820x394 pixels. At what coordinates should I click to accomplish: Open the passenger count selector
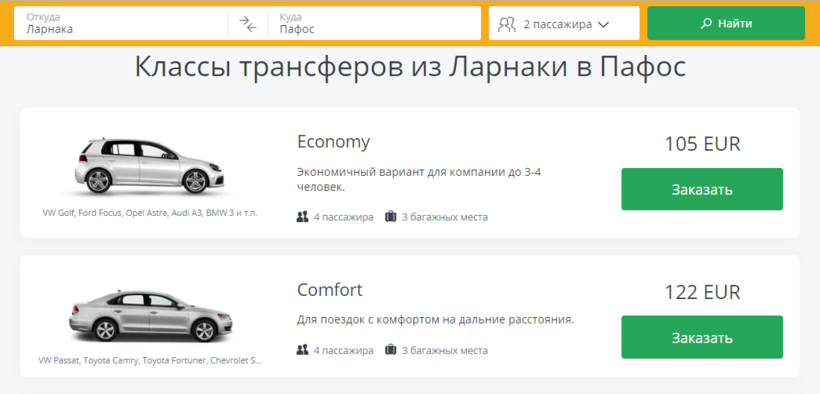pyautogui.click(x=564, y=24)
